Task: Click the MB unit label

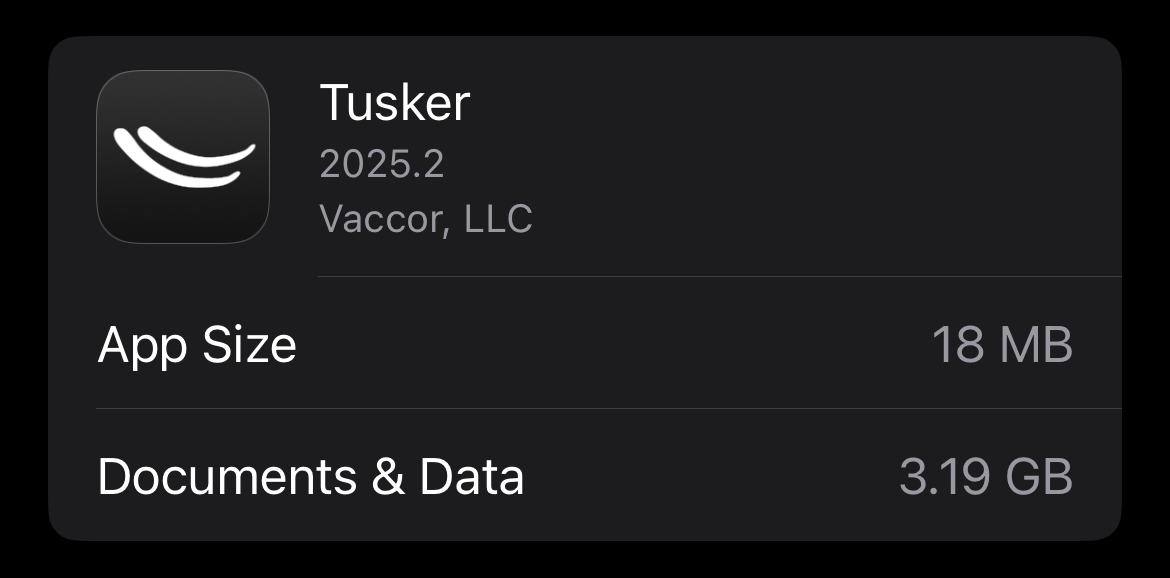Action: [1036, 345]
